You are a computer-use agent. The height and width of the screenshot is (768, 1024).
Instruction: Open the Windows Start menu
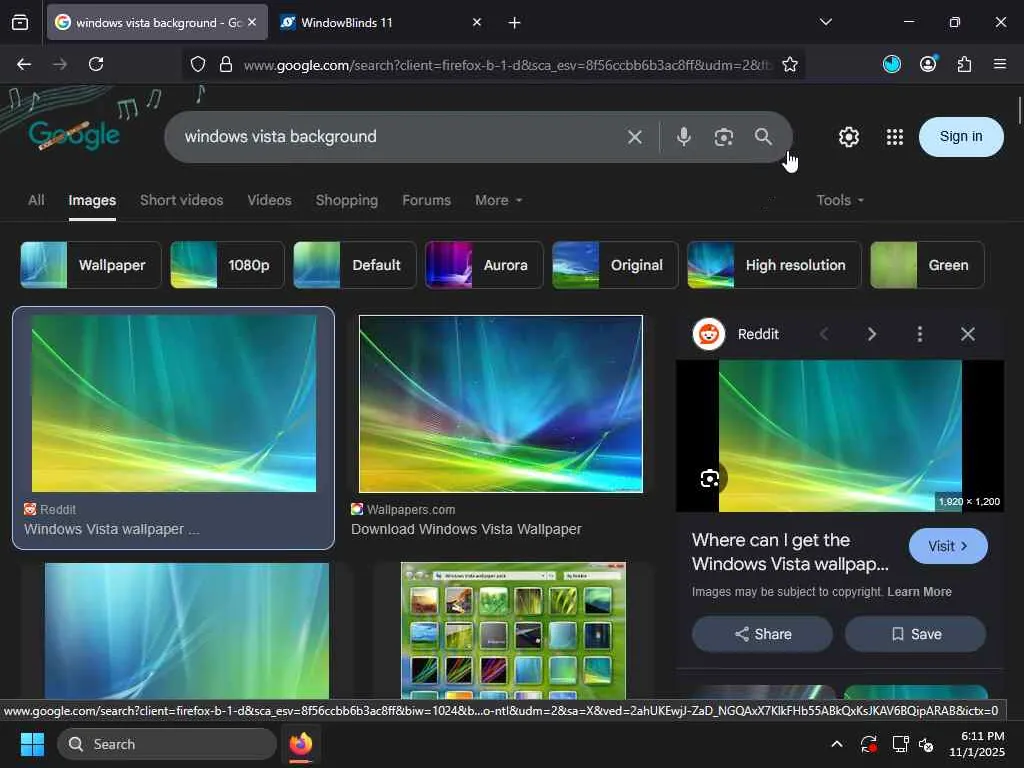click(32, 744)
